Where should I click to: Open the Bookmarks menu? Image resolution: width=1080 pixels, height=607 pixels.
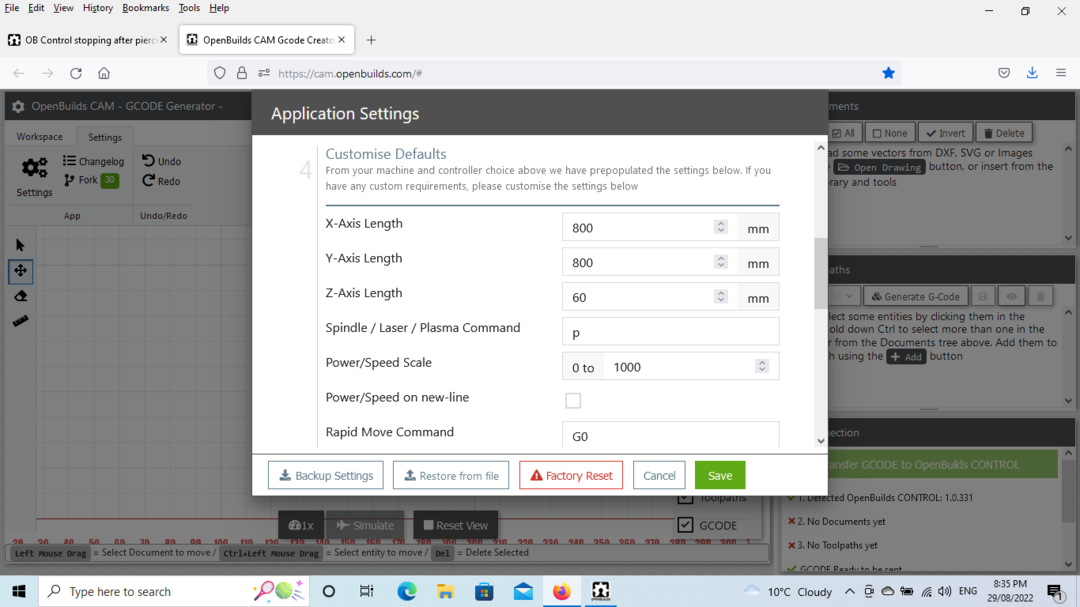tap(145, 8)
